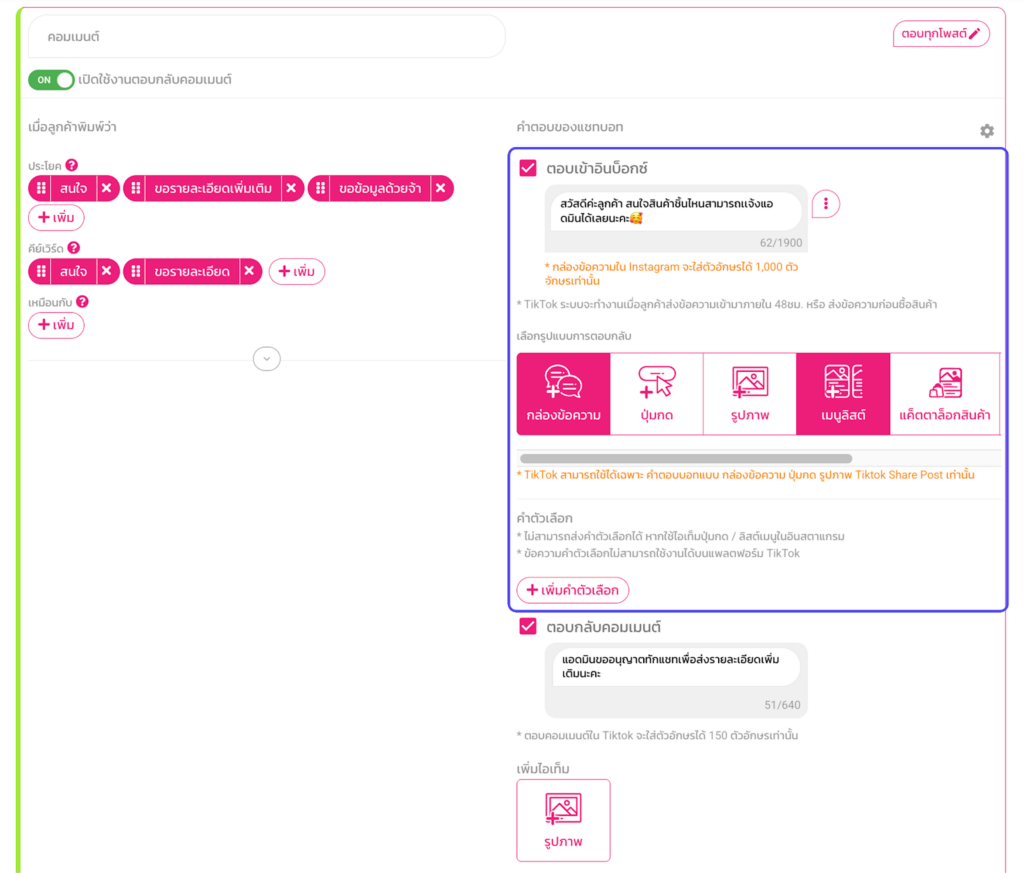Select the รูปภาพ reply format

(749, 394)
